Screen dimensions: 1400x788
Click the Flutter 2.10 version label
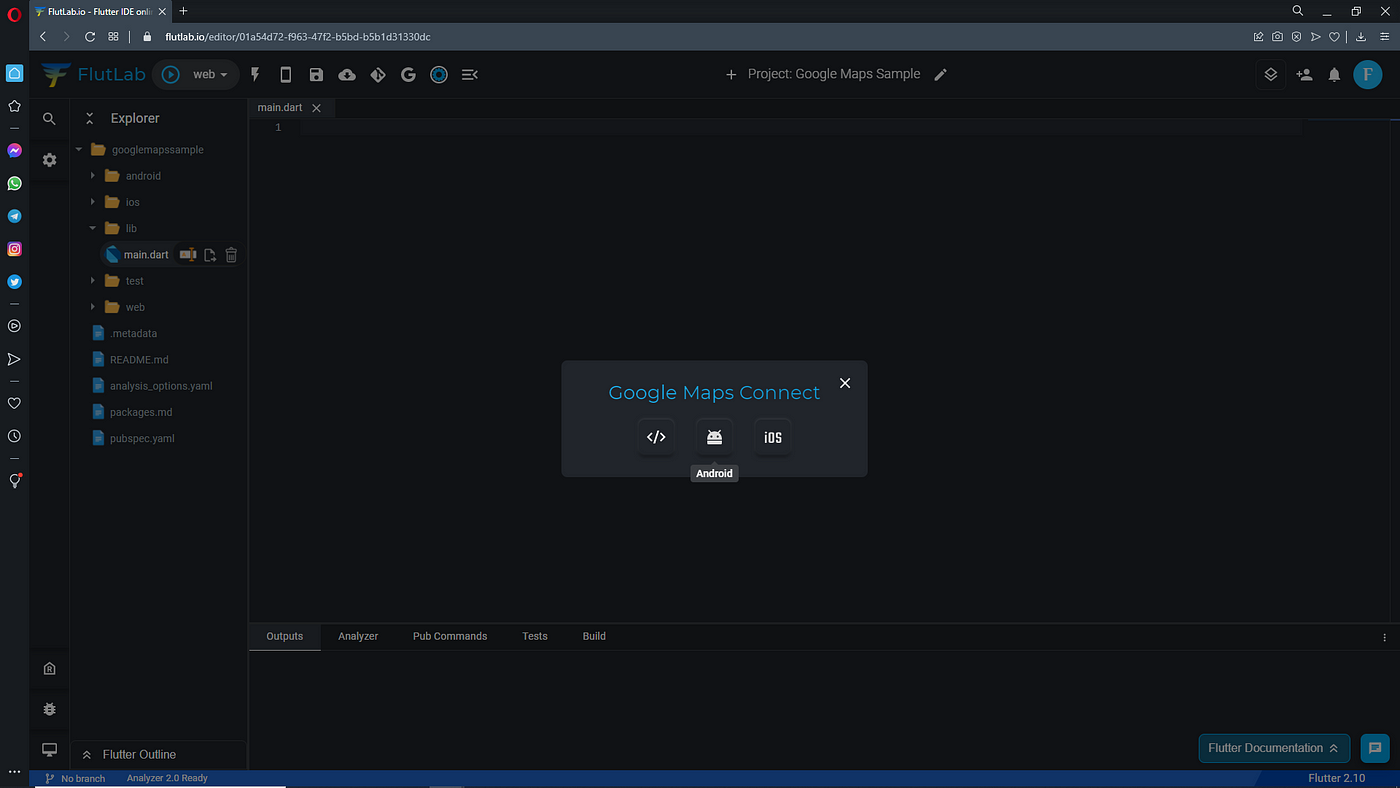[1337, 778]
